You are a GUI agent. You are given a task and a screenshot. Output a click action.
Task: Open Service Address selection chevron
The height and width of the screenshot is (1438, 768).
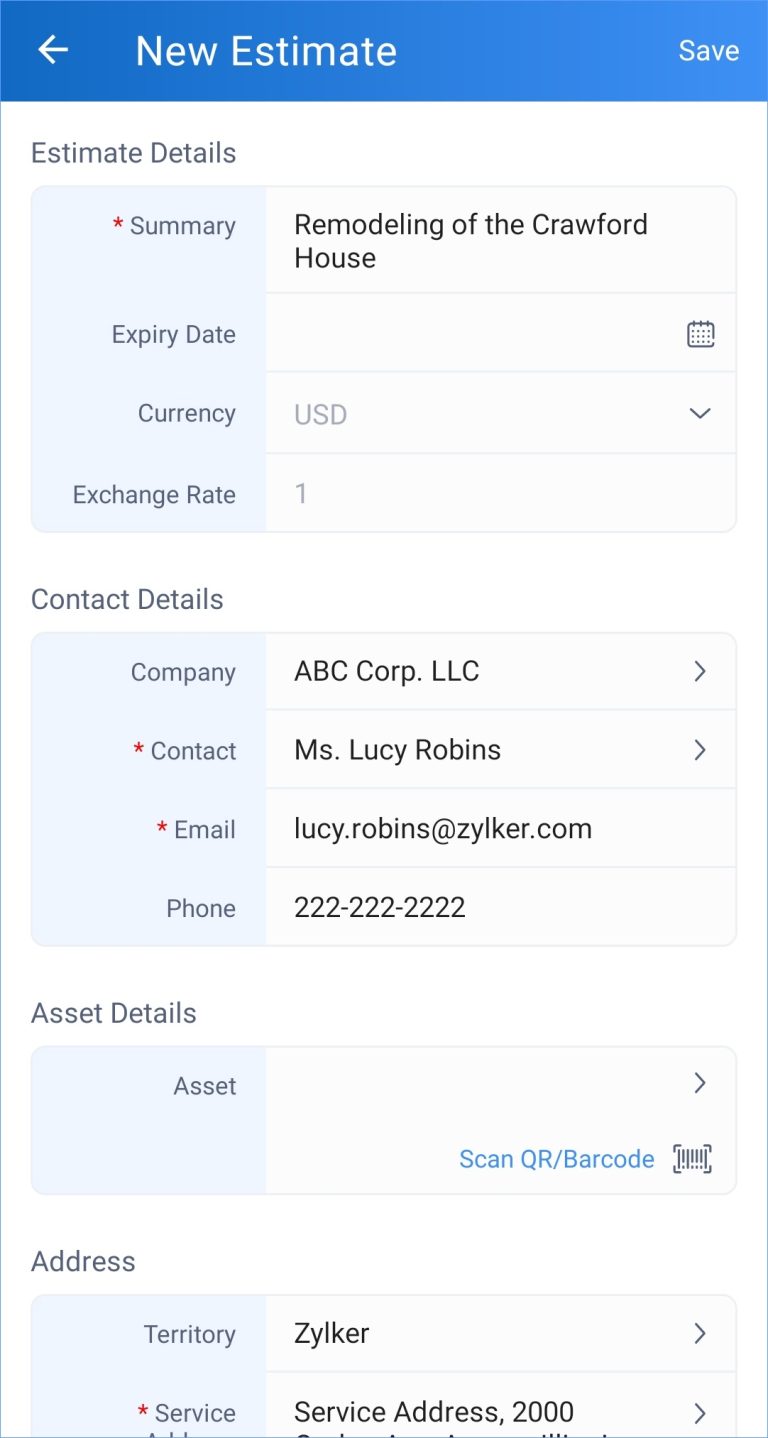(x=700, y=1412)
